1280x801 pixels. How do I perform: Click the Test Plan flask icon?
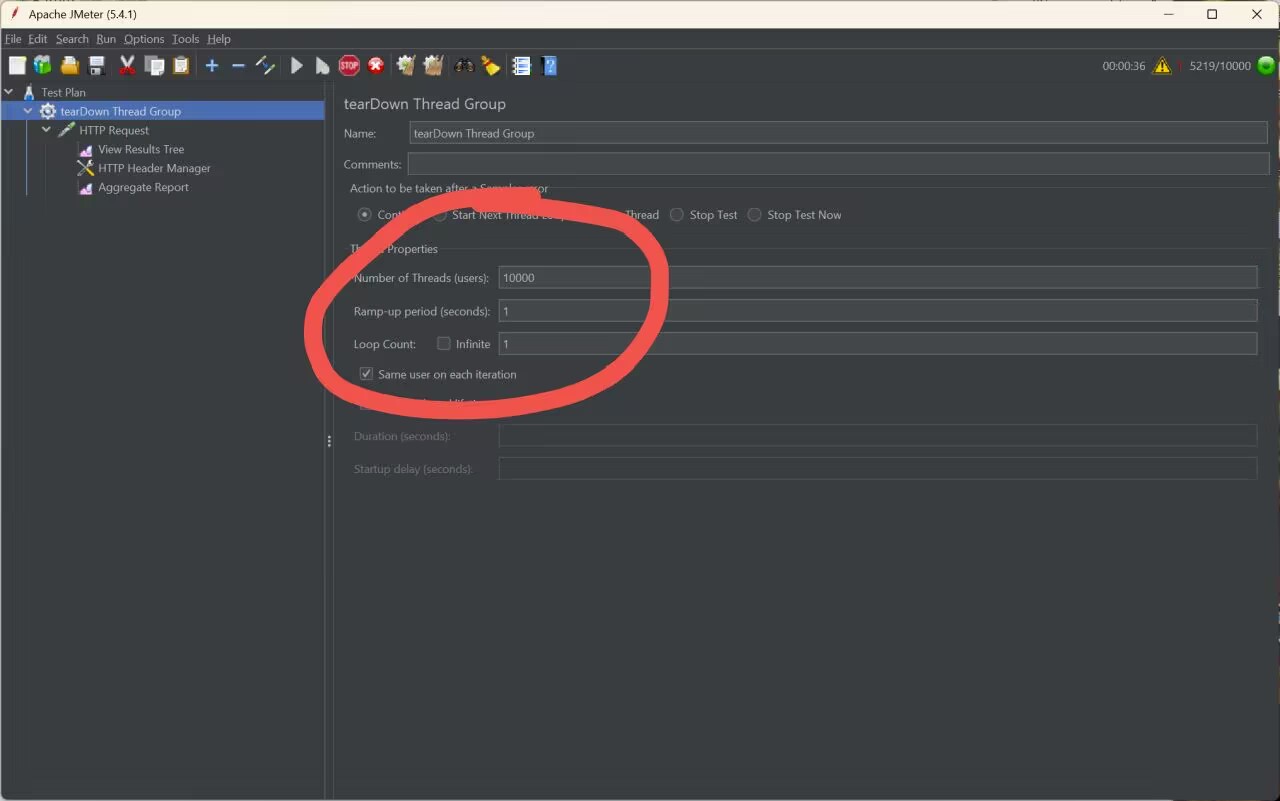pos(29,92)
